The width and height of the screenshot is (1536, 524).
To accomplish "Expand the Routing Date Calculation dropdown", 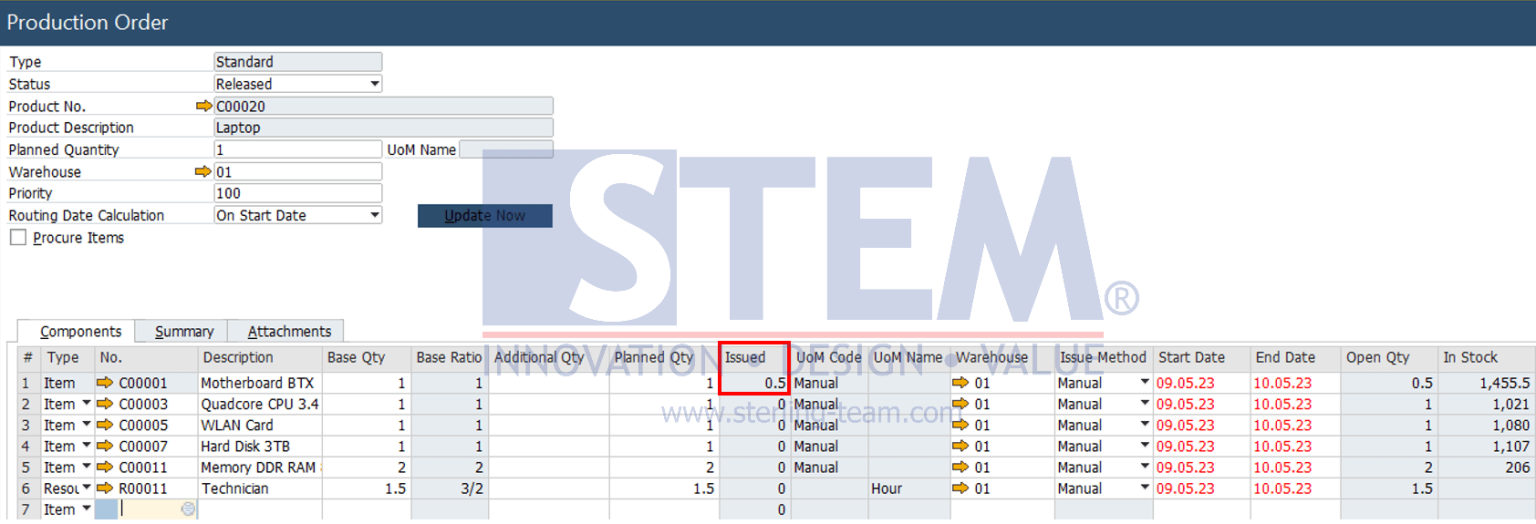I will click(374, 215).
